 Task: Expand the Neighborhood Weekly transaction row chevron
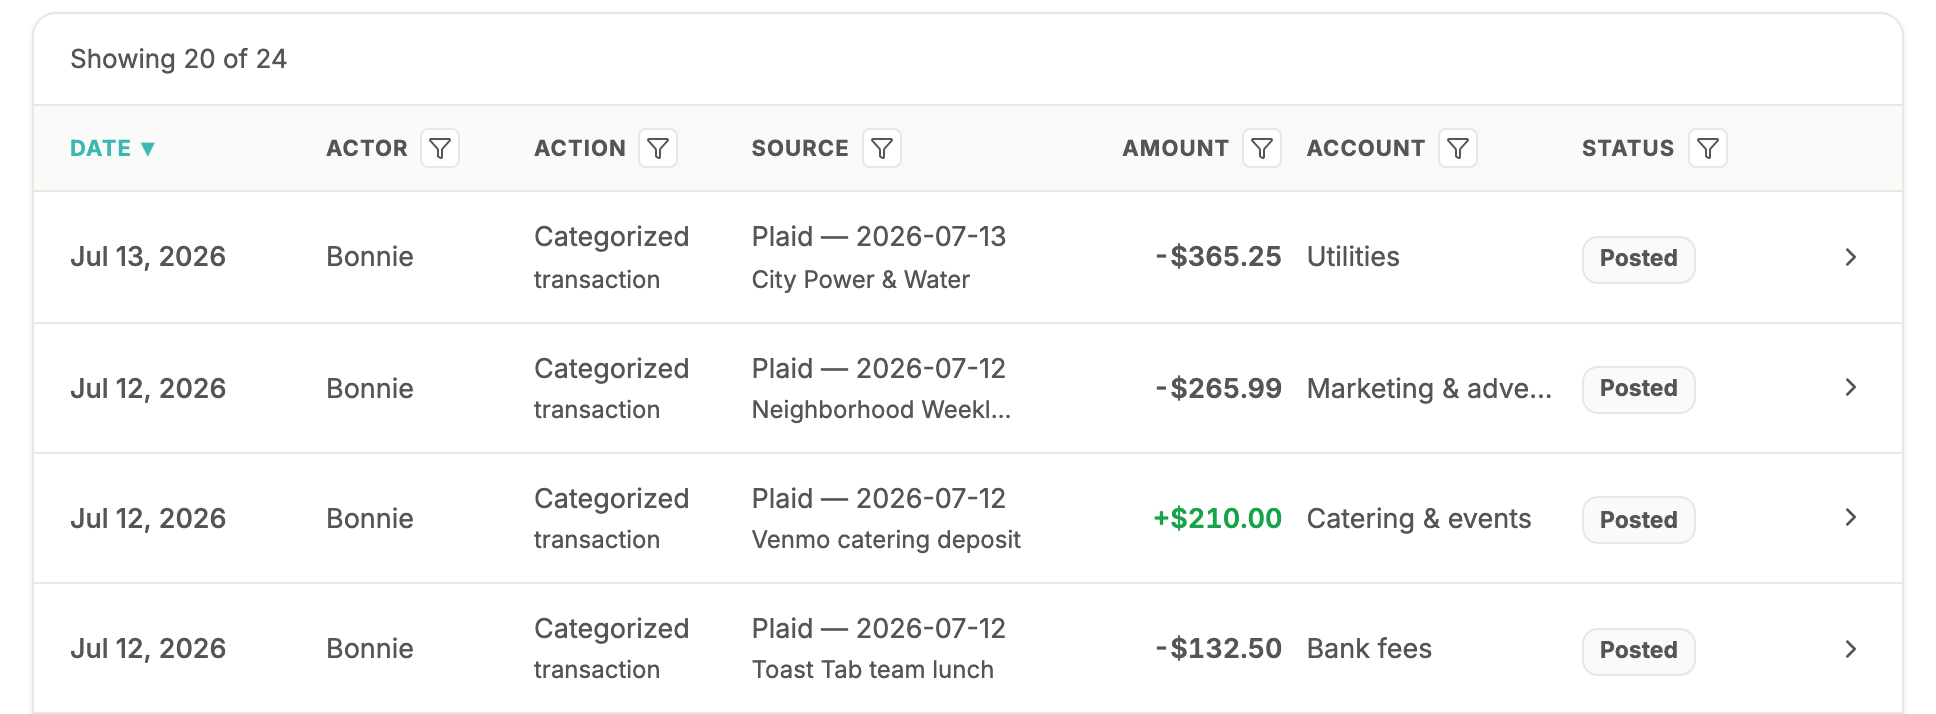pyautogui.click(x=1850, y=387)
